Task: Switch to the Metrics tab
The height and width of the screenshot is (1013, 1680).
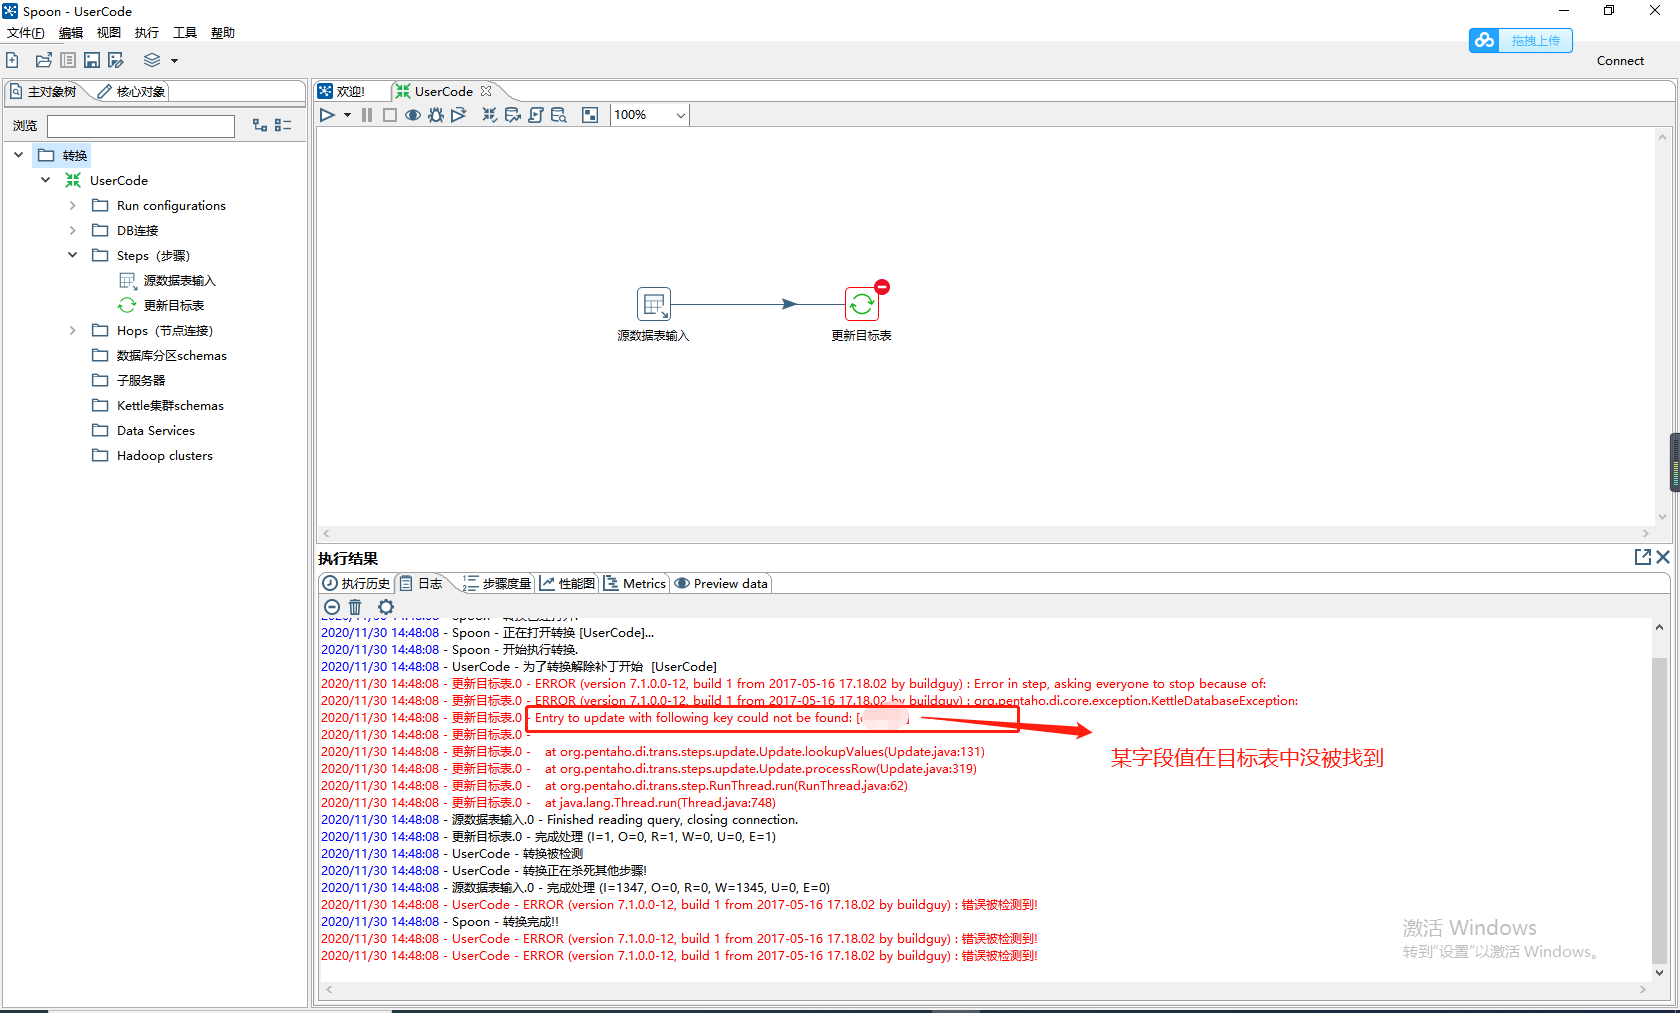Action: coord(635,584)
